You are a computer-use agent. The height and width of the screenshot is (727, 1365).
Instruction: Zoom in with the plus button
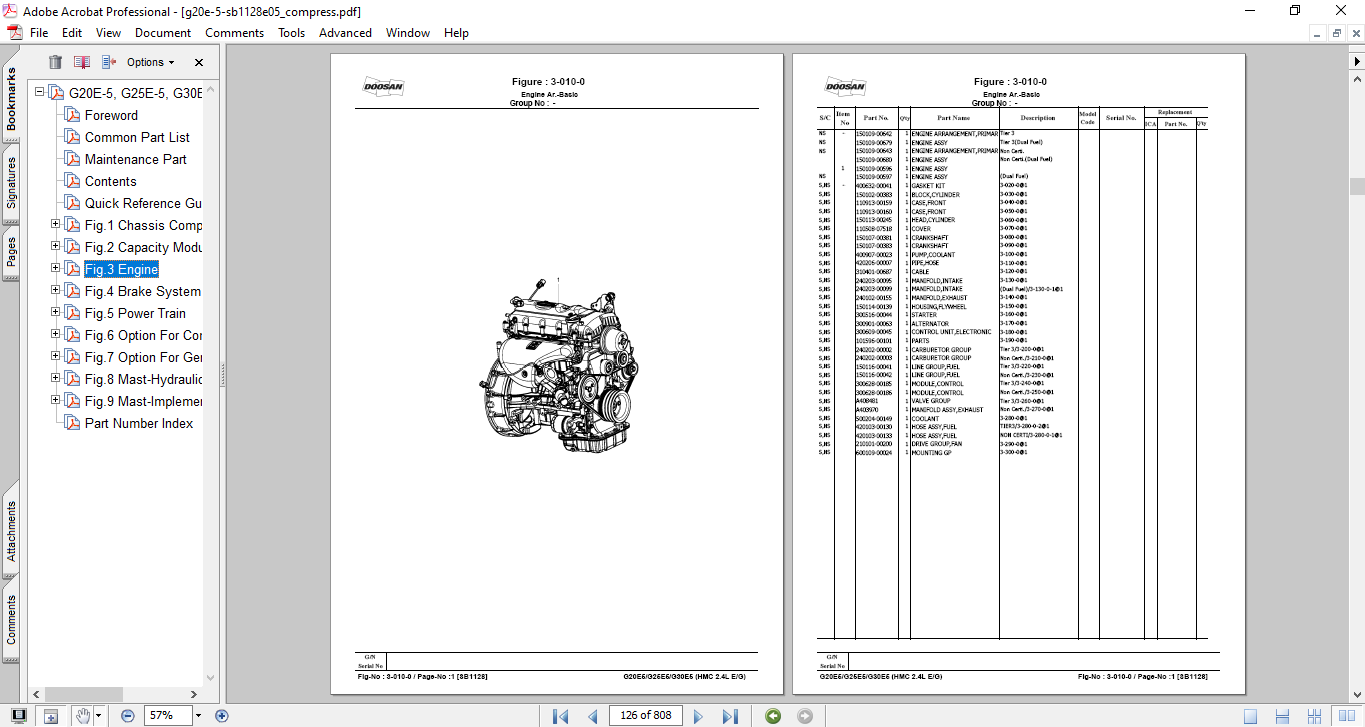tap(222, 716)
